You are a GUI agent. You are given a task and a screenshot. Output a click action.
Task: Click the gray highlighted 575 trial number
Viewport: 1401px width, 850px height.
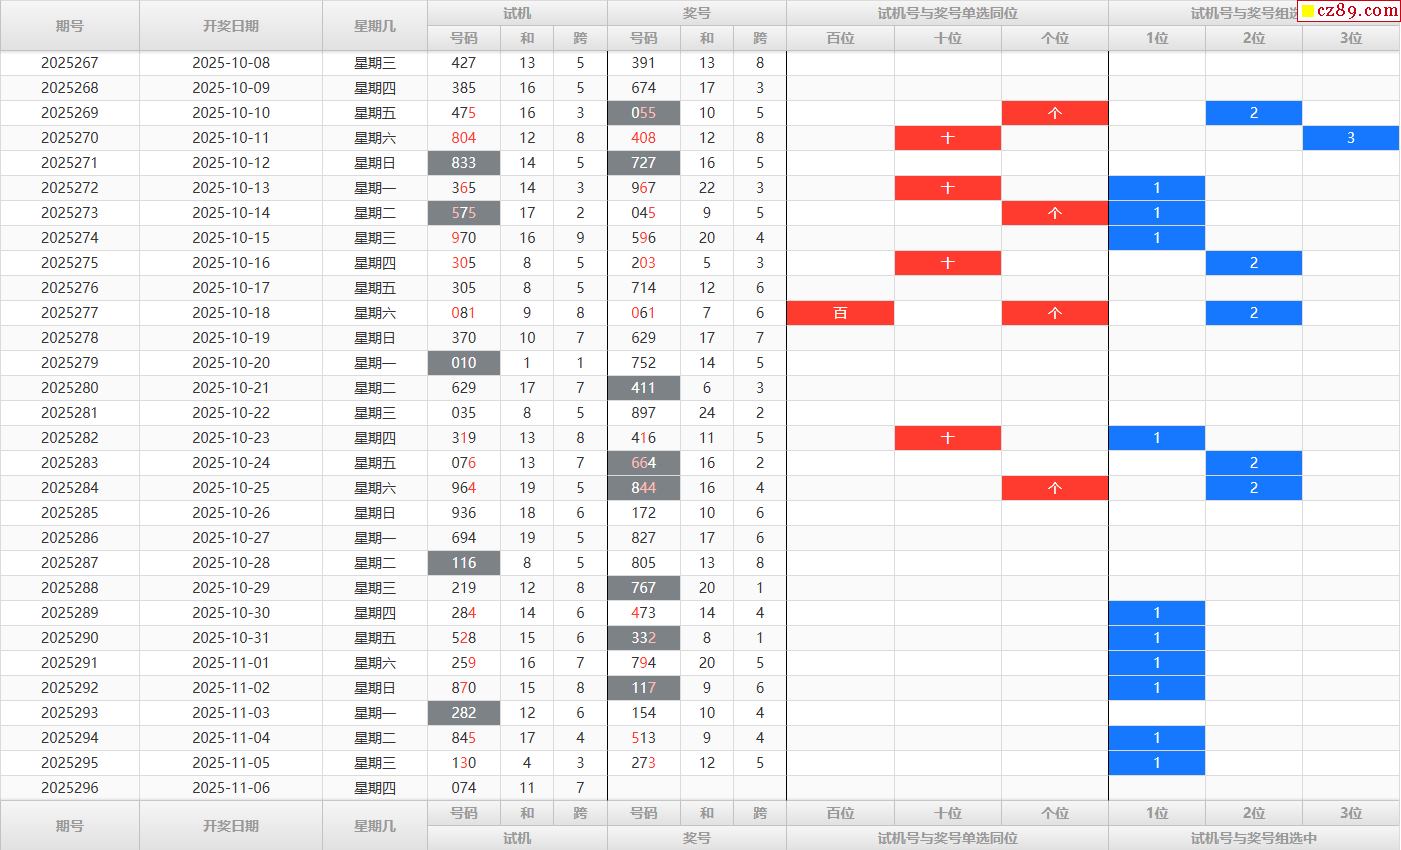tap(464, 213)
